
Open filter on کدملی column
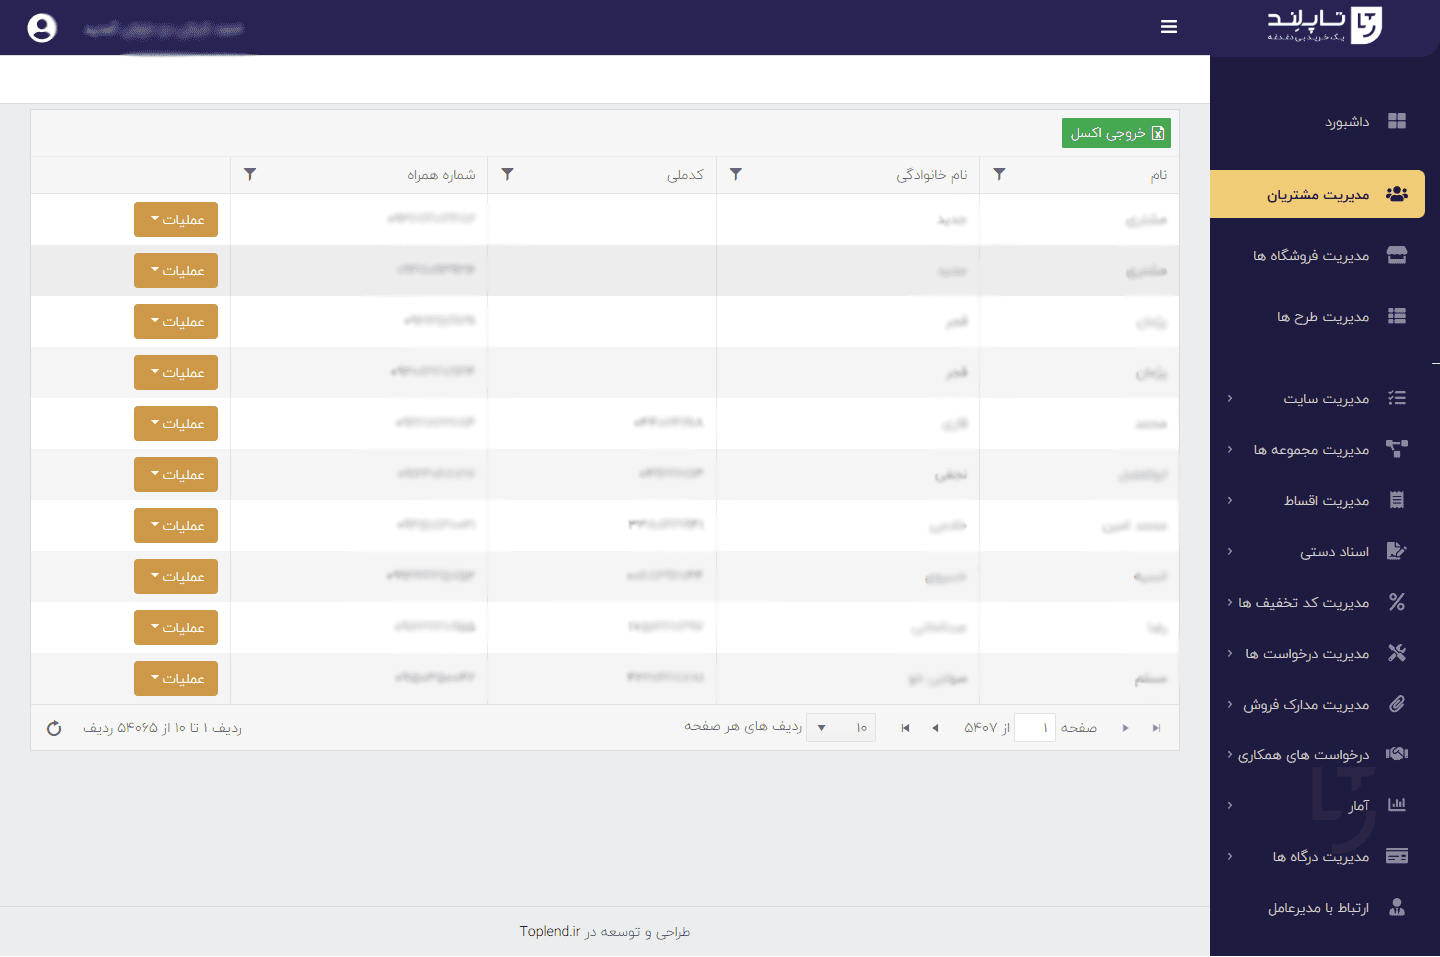click(x=508, y=174)
